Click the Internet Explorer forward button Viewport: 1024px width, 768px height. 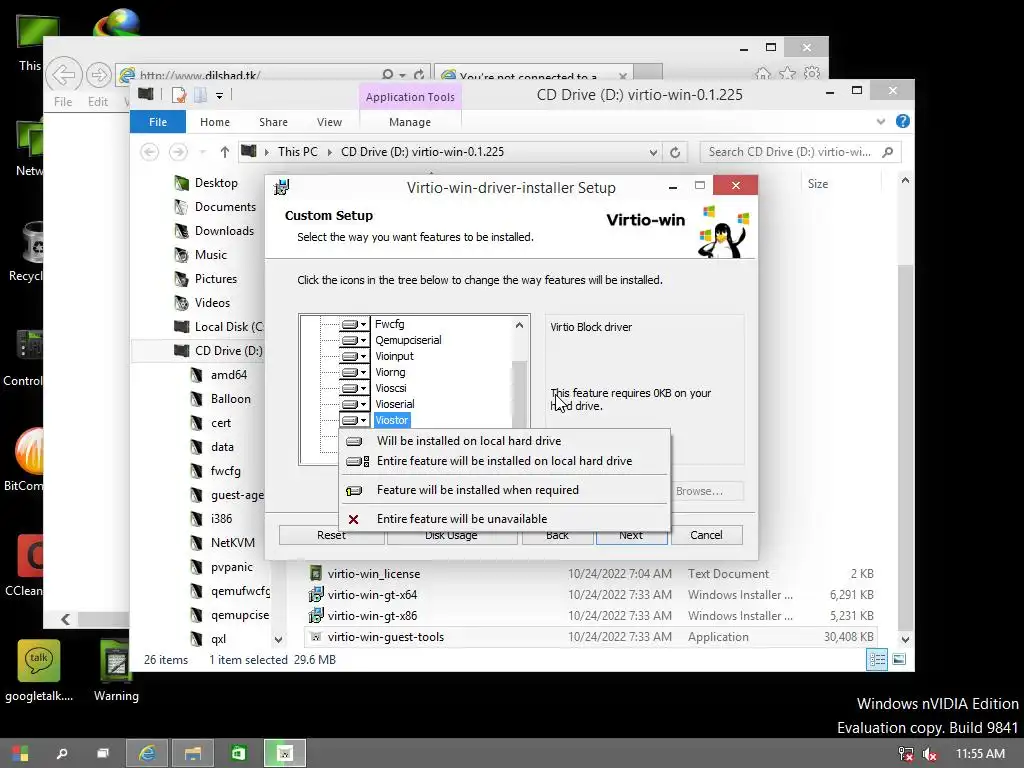tap(98, 75)
